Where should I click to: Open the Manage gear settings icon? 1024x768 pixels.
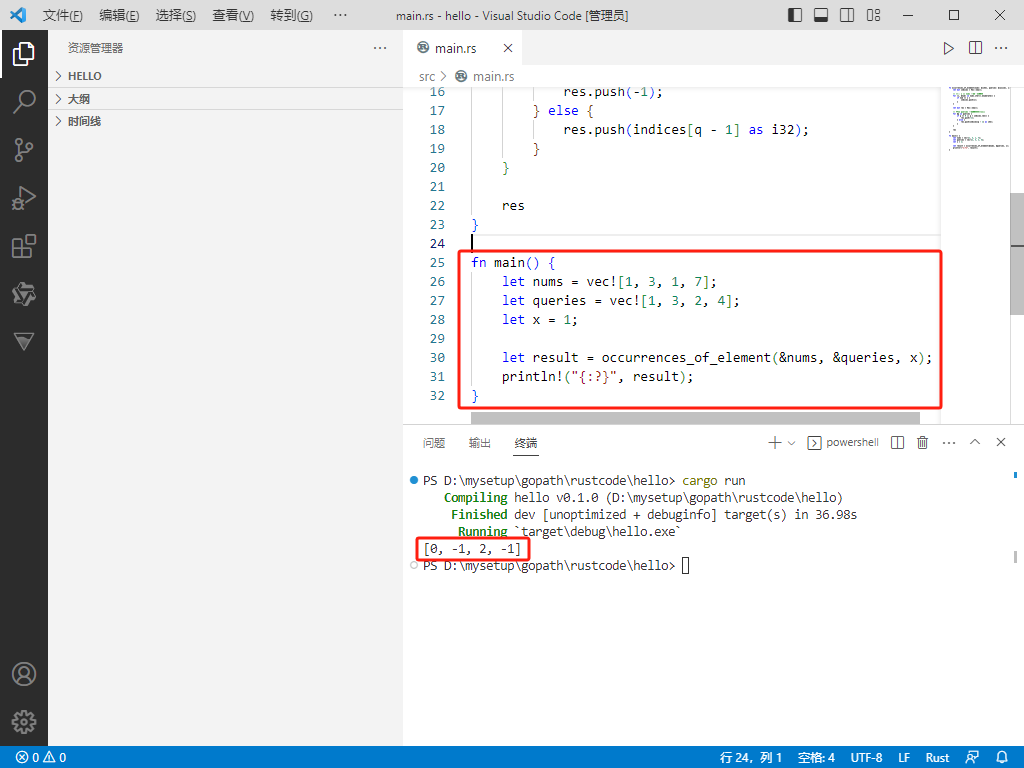[x=24, y=722]
